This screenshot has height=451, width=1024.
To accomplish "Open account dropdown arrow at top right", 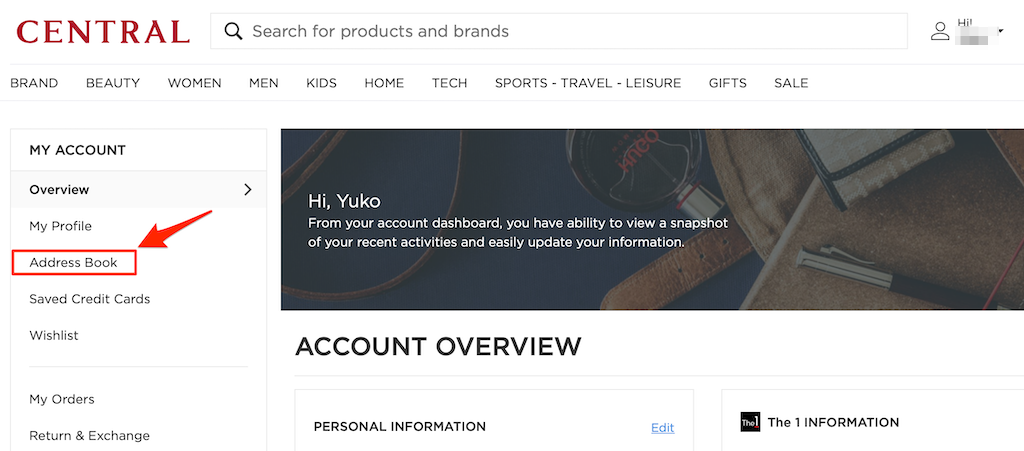I will (x=1001, y=32).
